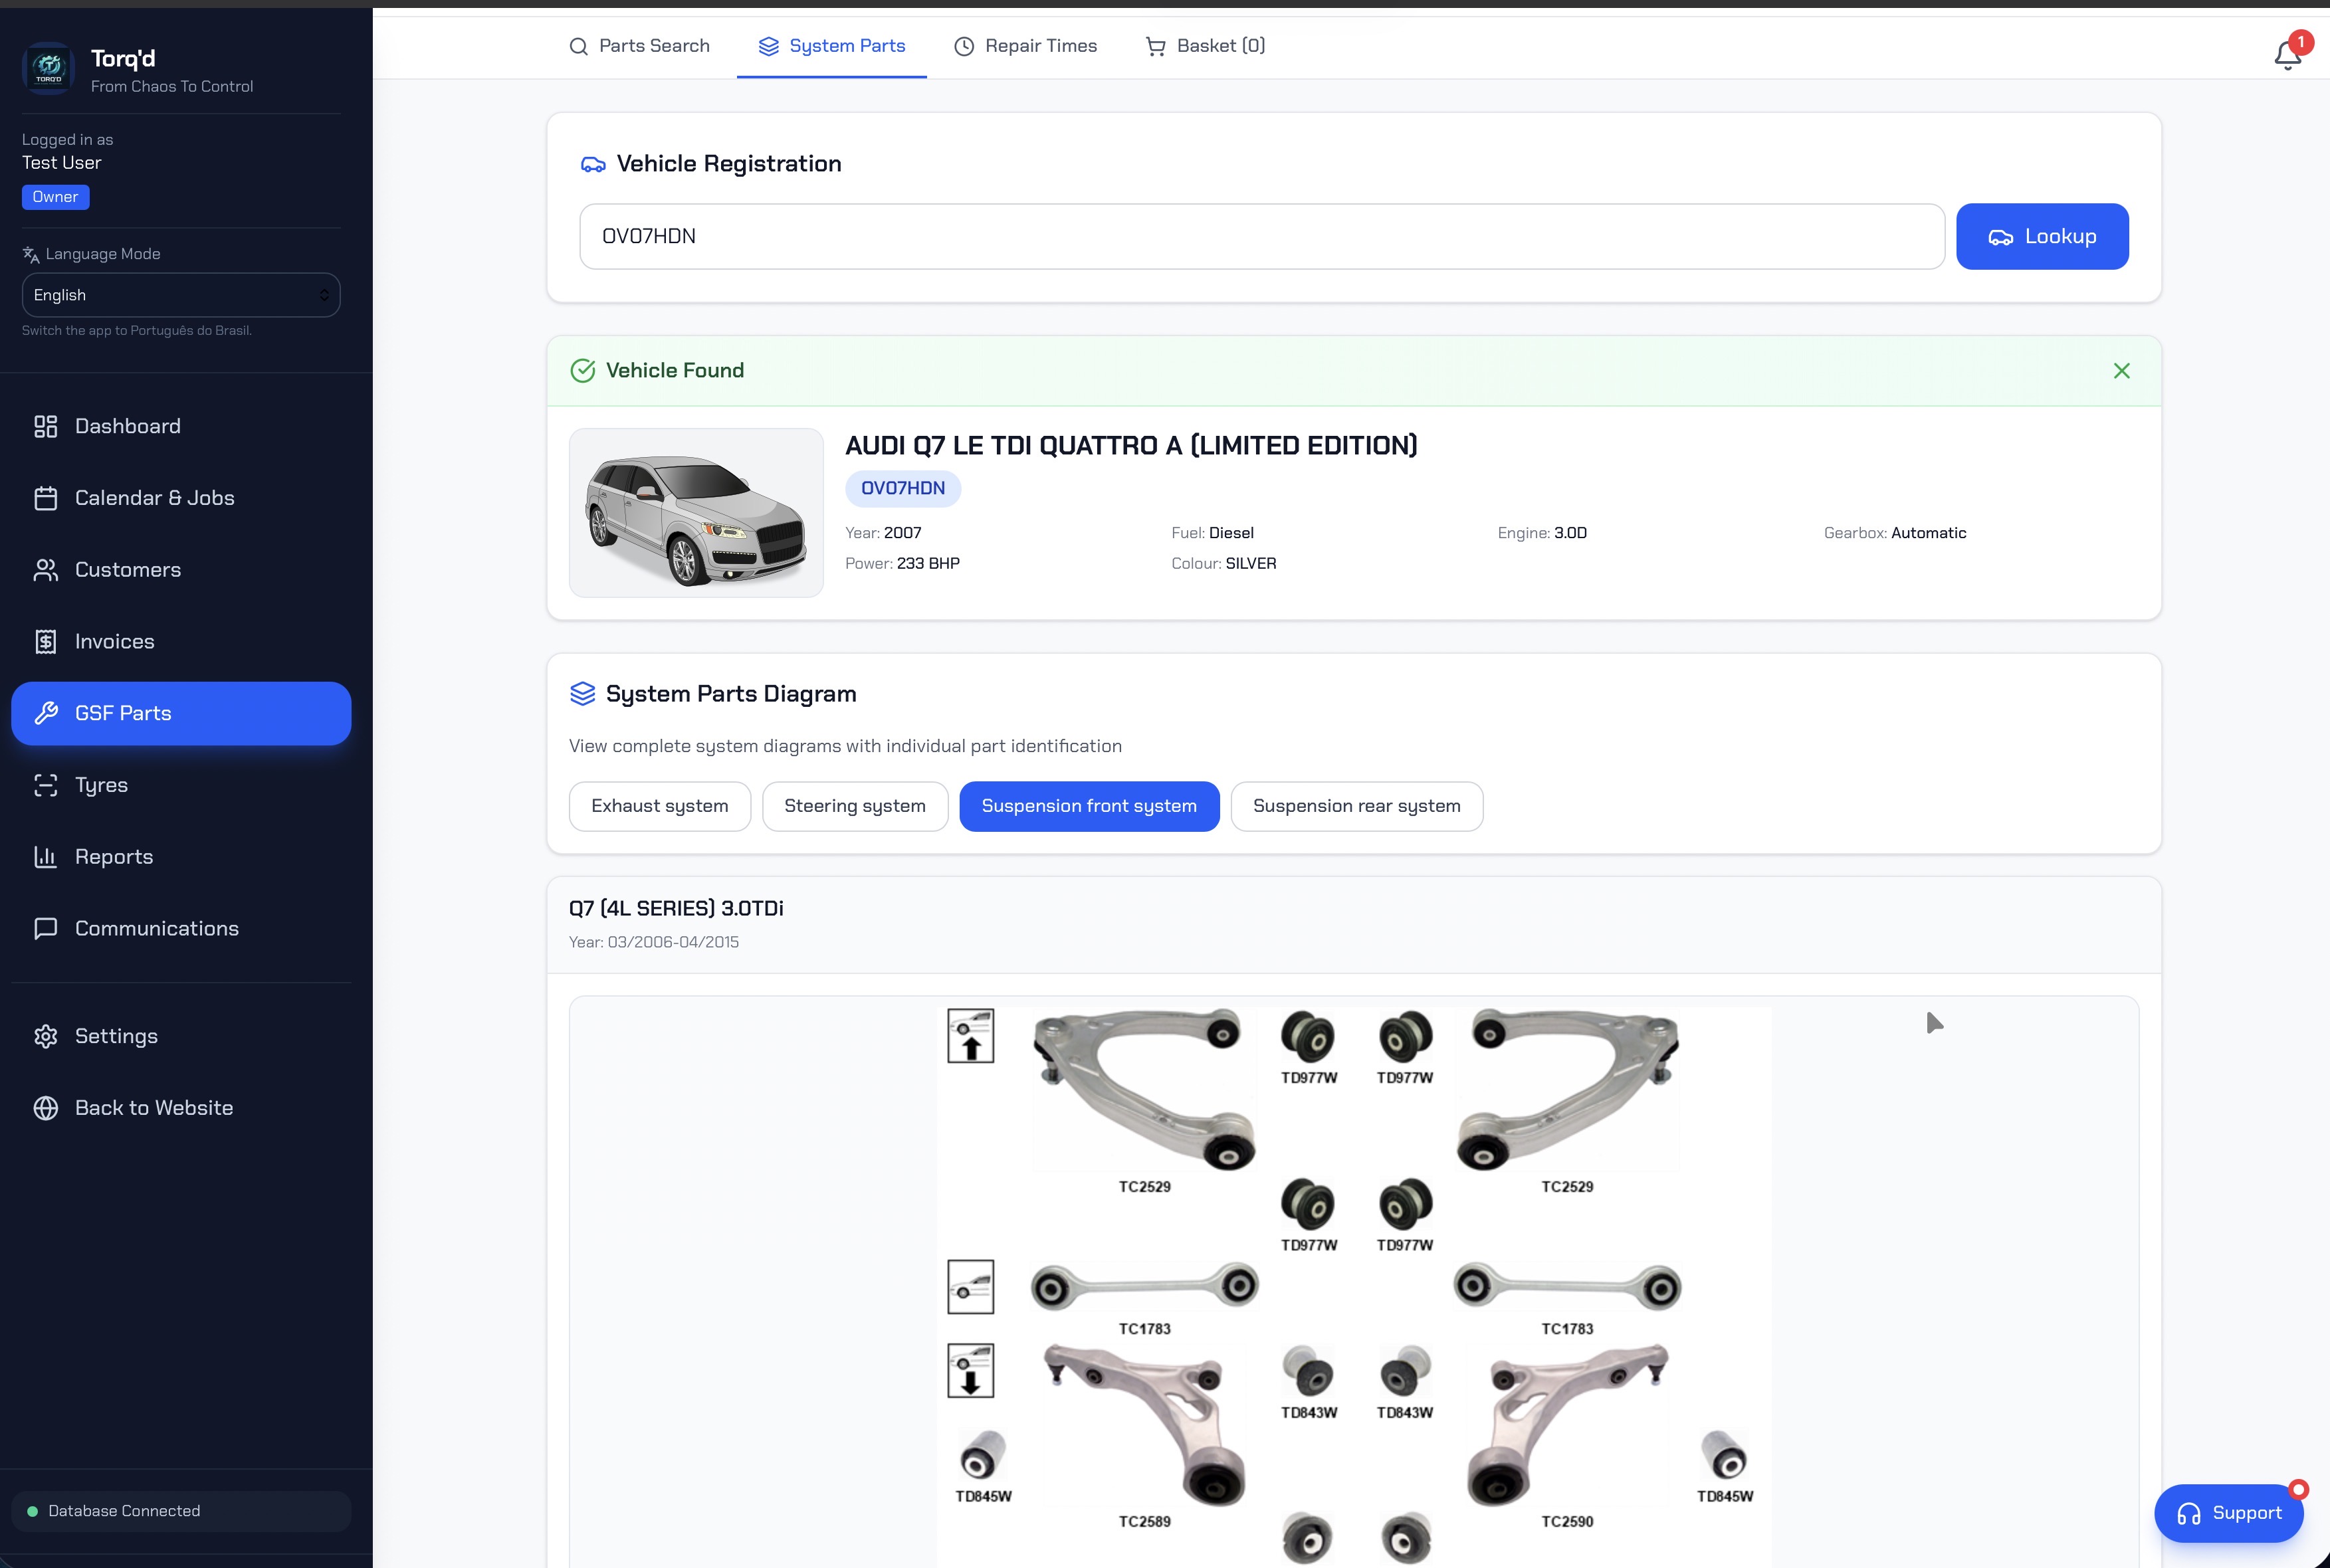Select the Steering system button

click(855, 806)
